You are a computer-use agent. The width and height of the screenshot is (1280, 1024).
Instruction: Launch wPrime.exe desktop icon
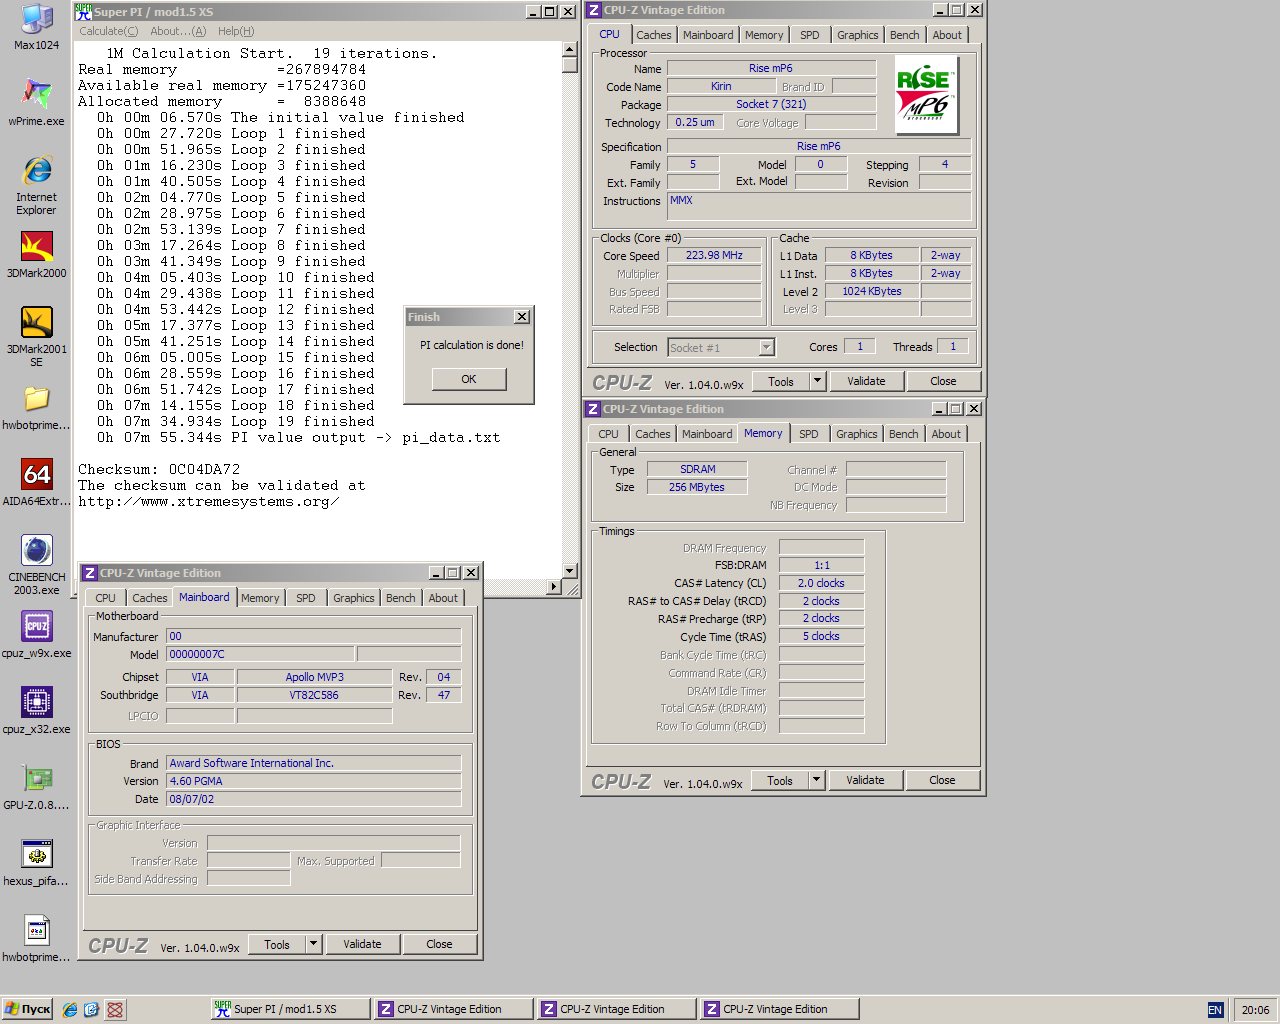point(37,102)
